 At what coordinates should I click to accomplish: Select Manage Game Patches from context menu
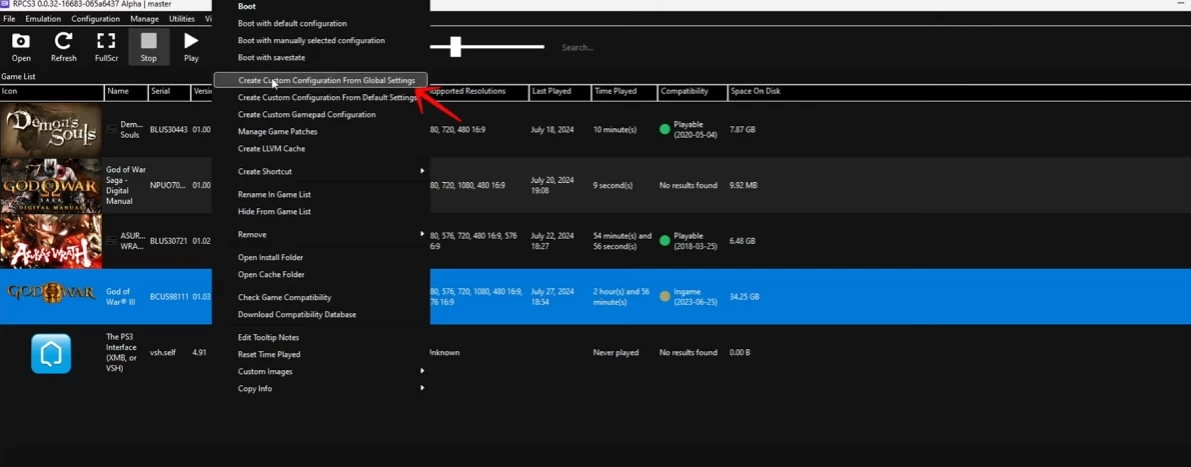point(277,132)
